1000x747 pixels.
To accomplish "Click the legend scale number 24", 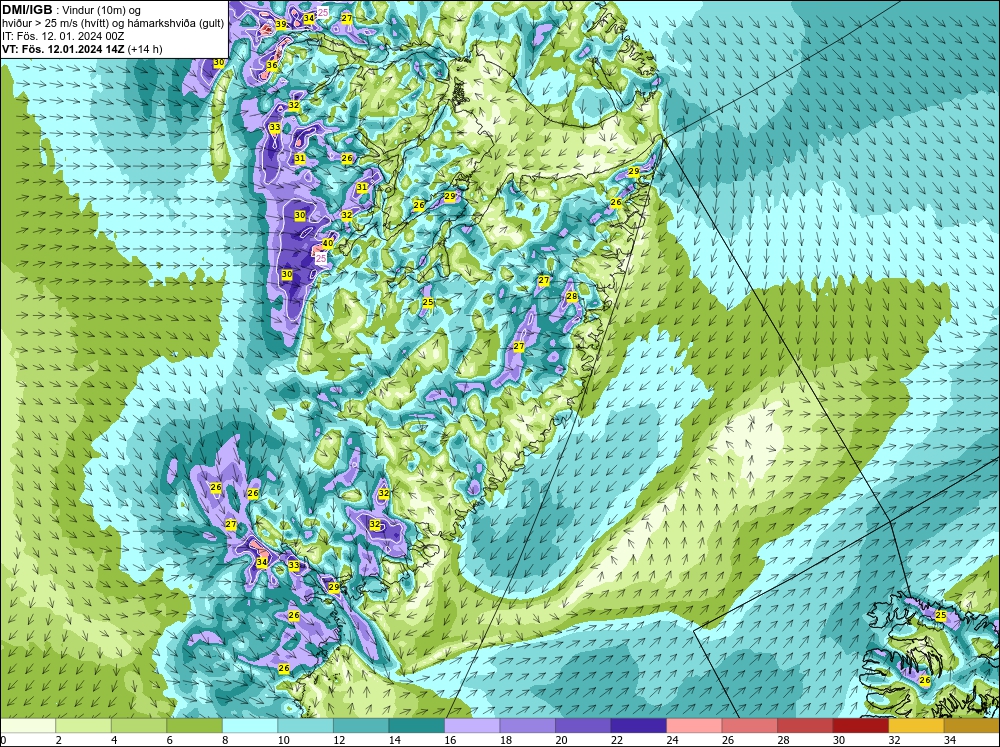I will coord(672,741).
